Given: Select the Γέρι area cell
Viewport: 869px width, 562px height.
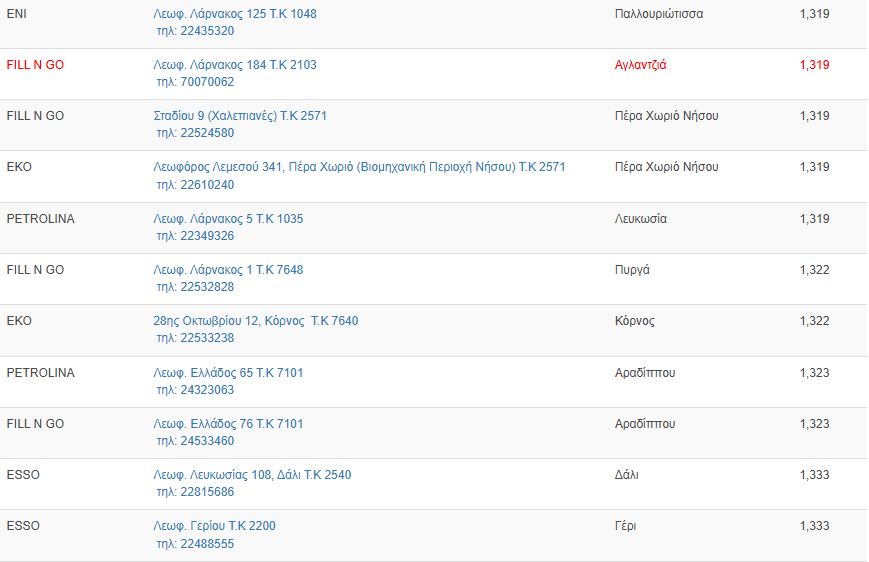Looking at the screenshot, I should [x=625, y=526].
